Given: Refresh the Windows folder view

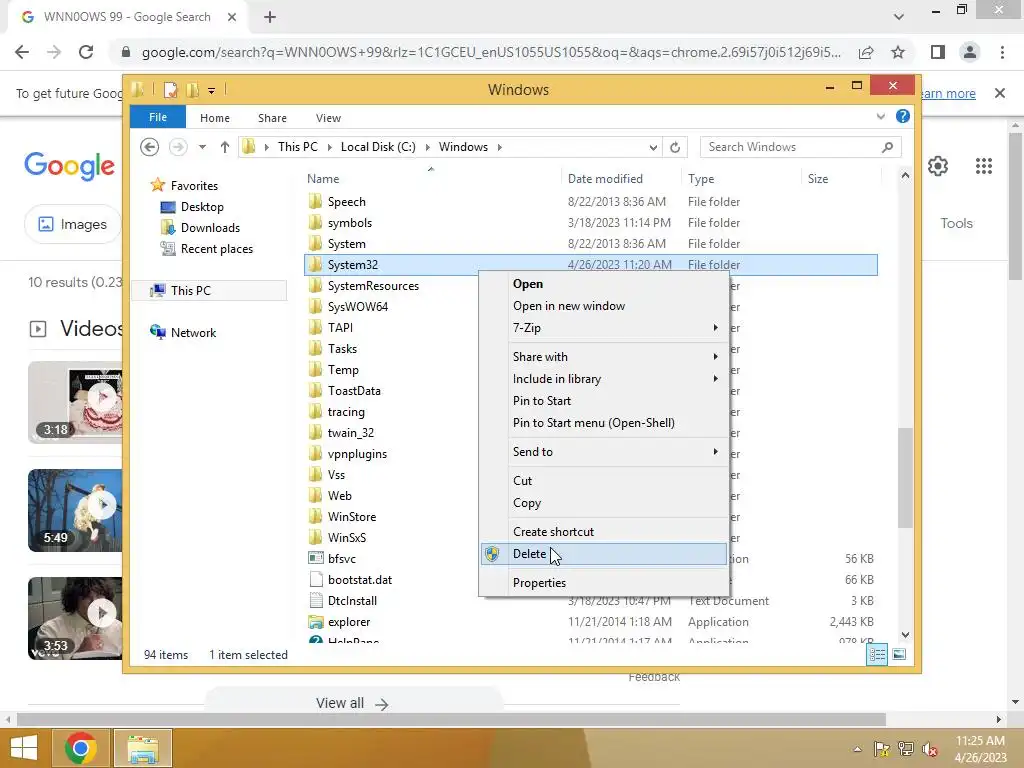Looking at the screenshot, I should coord(675,148).
